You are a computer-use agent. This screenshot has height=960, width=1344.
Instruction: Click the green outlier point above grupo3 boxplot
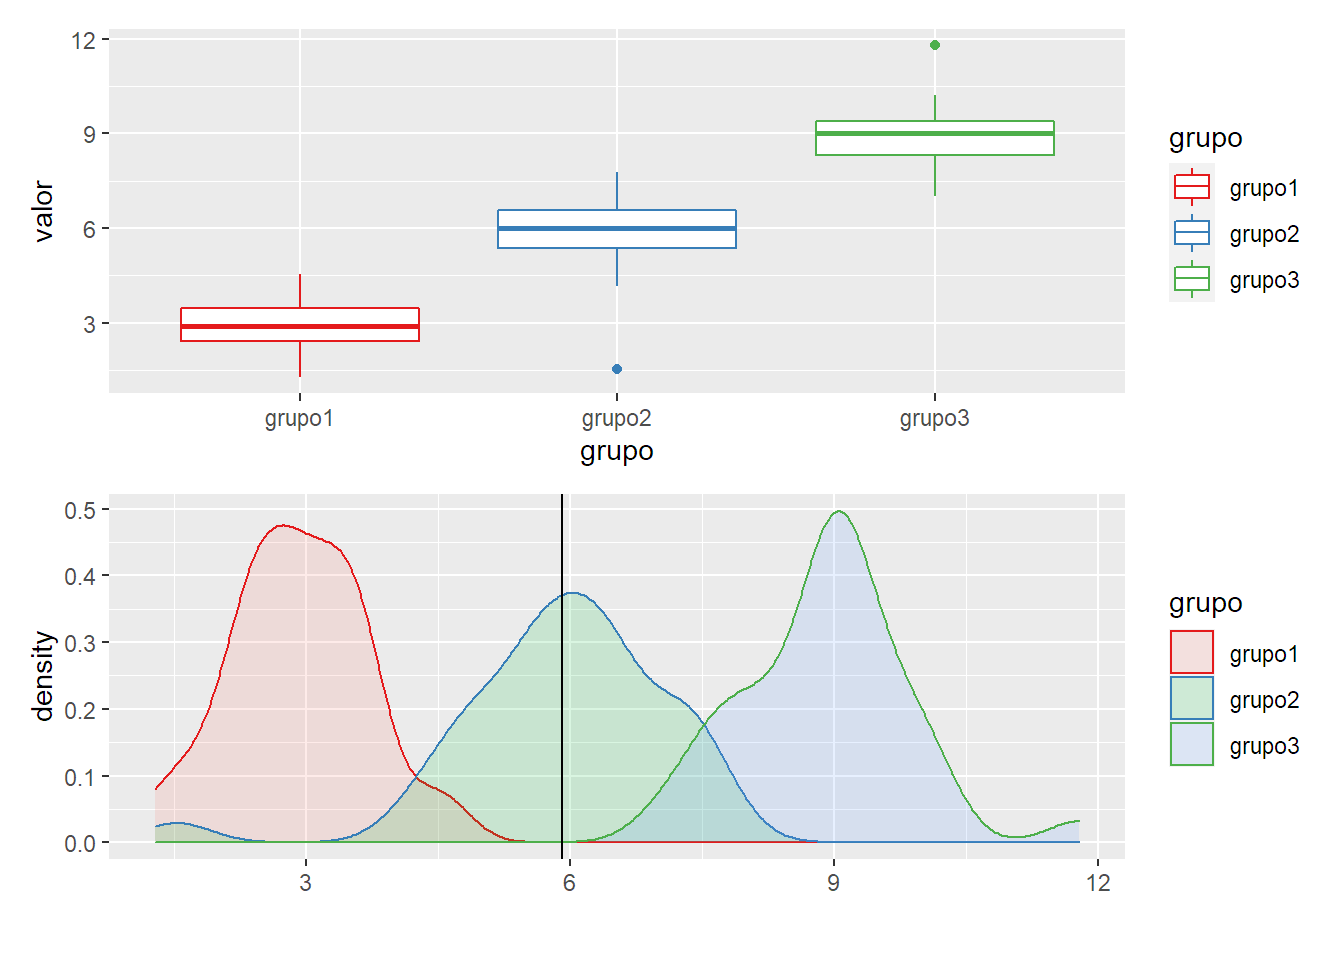pyautogui.click(x=935, y=45)
